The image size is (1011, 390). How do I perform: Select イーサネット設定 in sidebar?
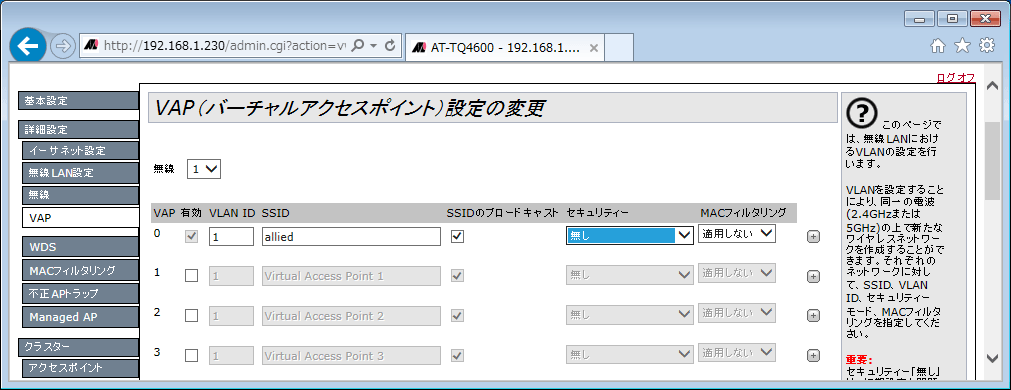click(x=80, y=151)
